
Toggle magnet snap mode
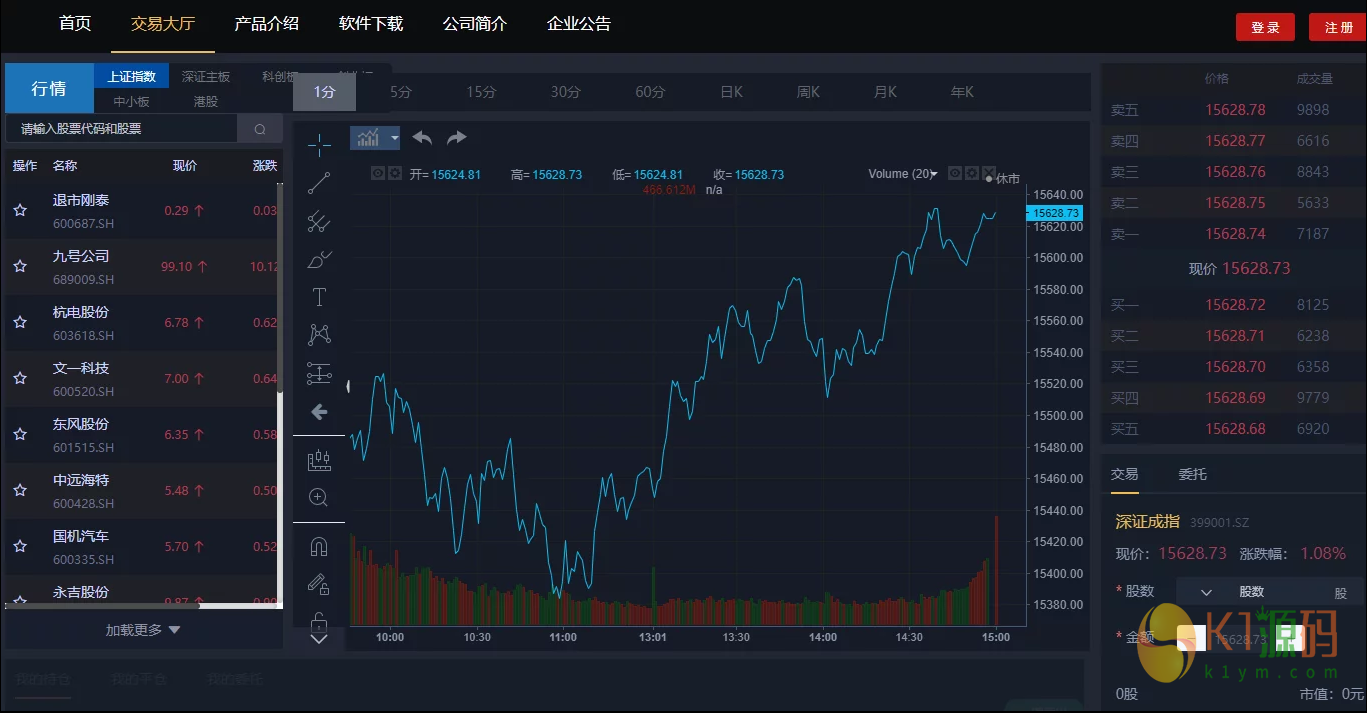(319, 547)
